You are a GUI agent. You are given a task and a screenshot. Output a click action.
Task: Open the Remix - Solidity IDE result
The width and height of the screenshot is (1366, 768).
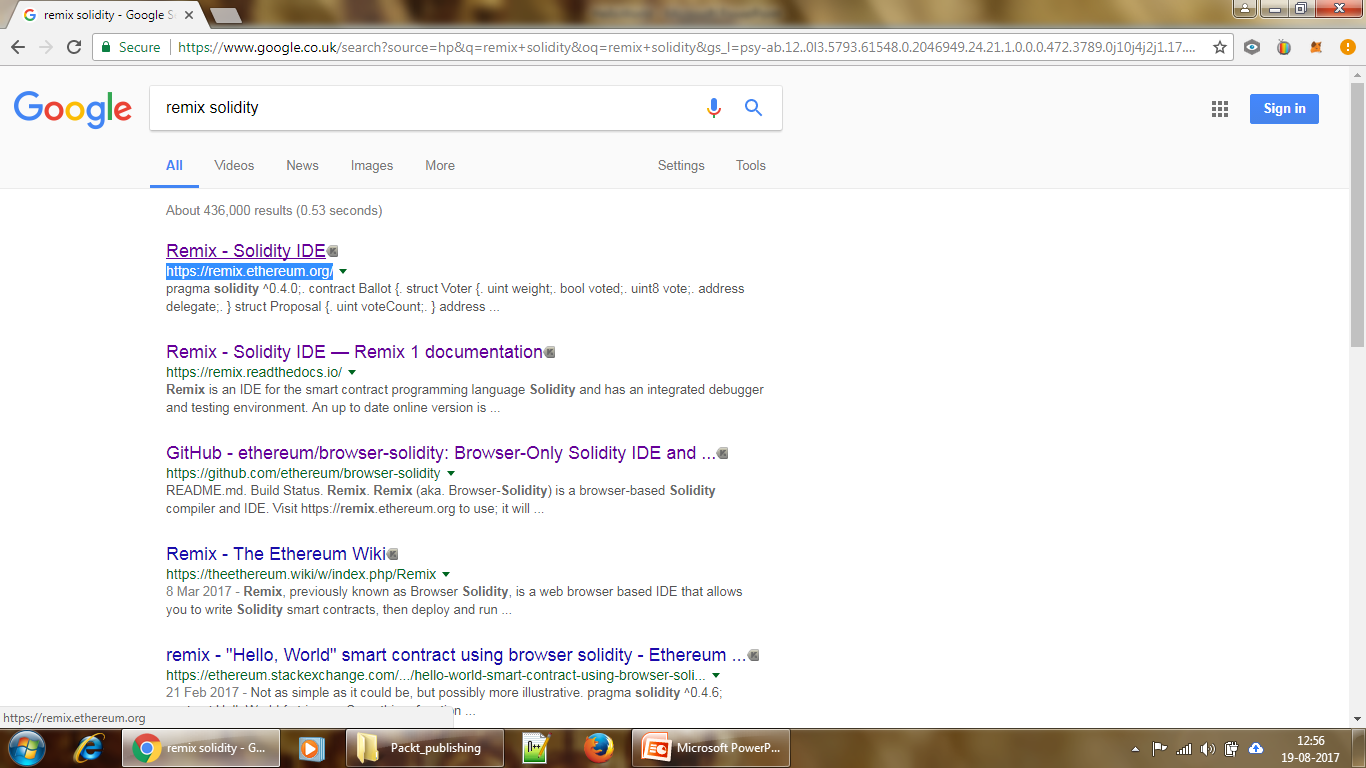[246, 251]
